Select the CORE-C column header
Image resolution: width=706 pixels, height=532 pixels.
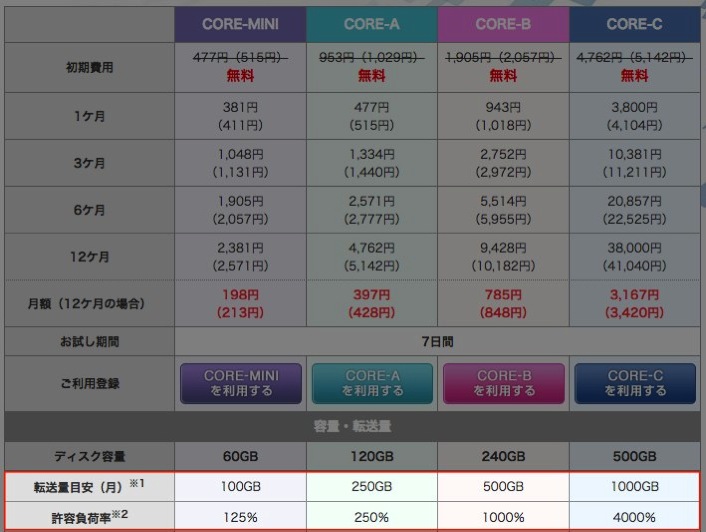coord(634,24)
